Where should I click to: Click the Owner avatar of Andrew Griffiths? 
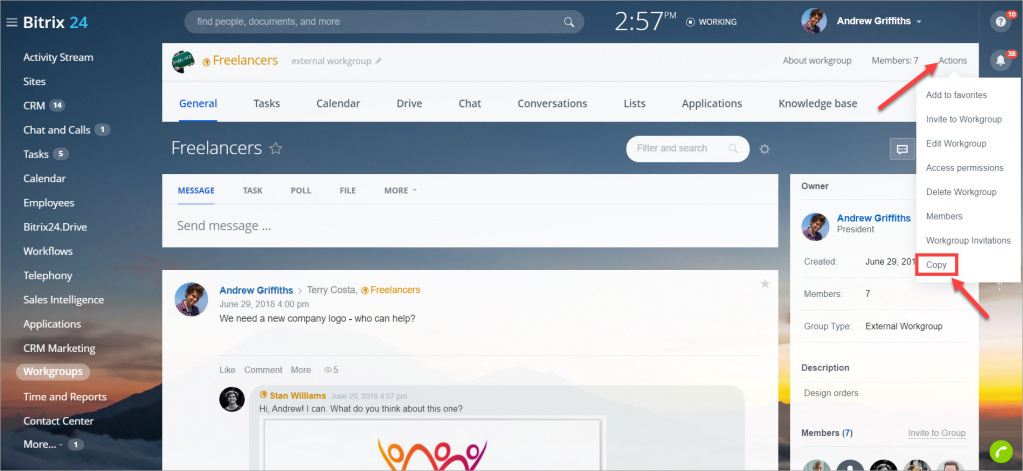816,226
